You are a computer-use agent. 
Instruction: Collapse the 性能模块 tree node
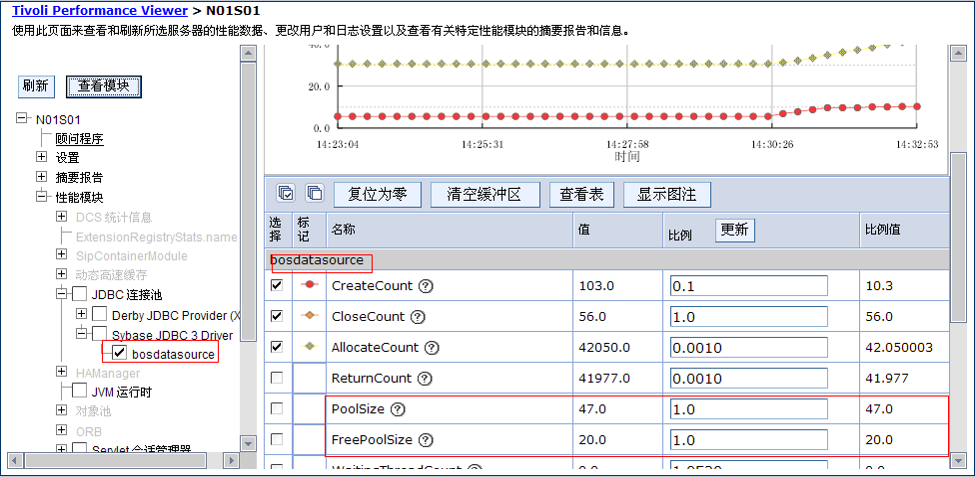42,196
